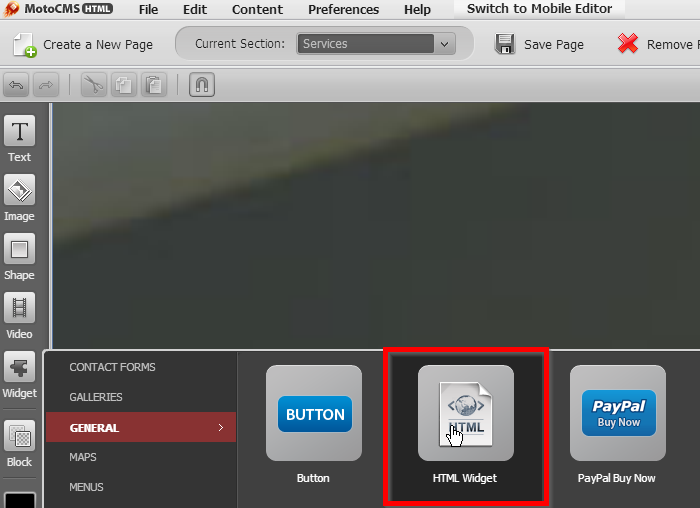
Task: Toggle the magnet snapping button
Action: [202, 84]
